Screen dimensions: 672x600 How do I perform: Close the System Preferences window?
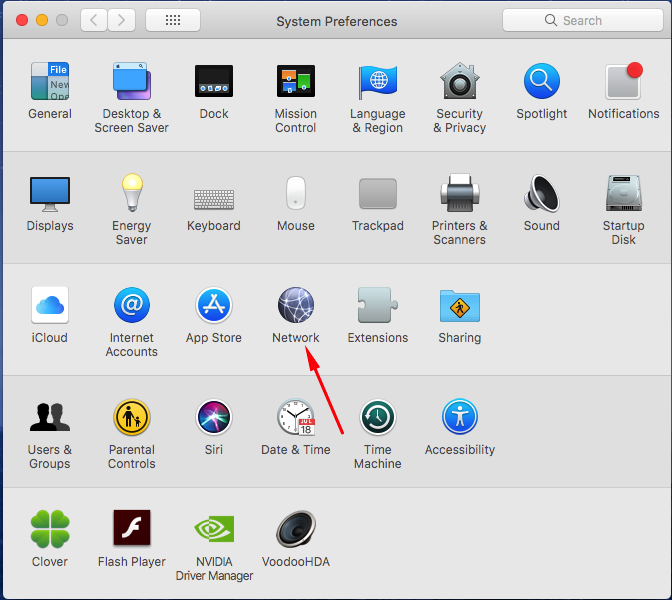[22, 20]
